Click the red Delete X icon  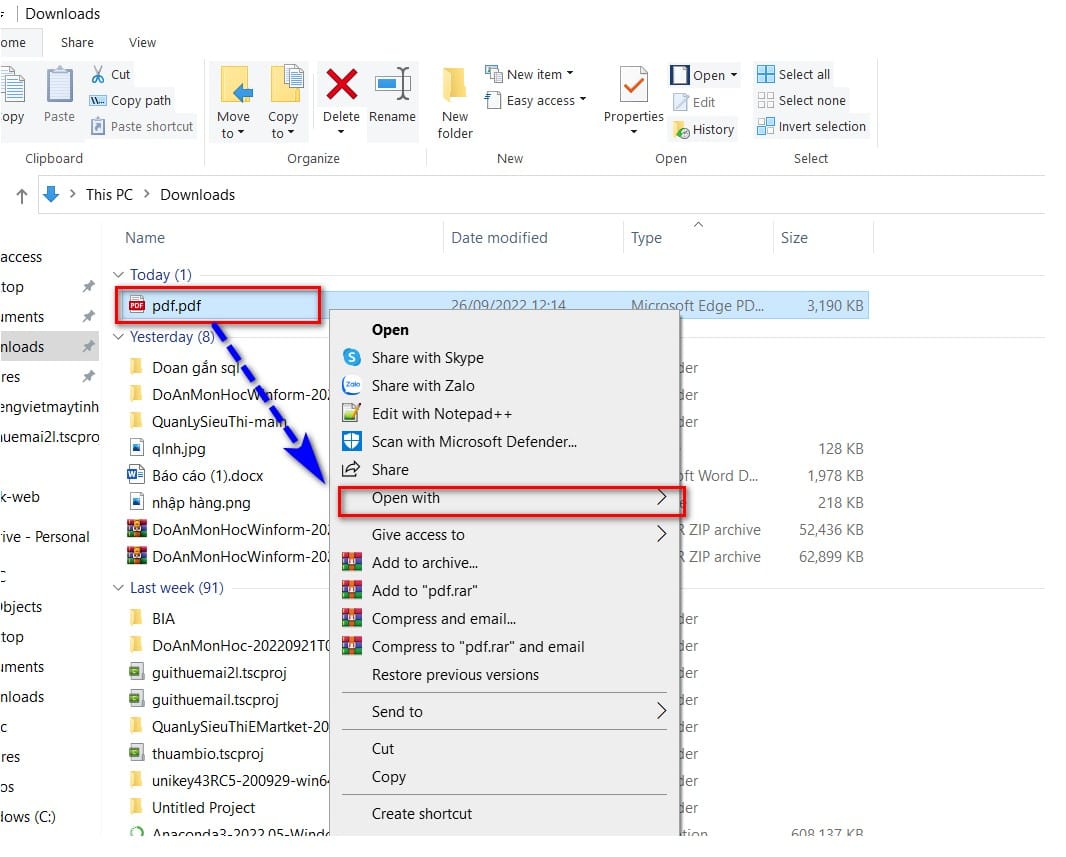pyautogui.click(x=341, y=84)
